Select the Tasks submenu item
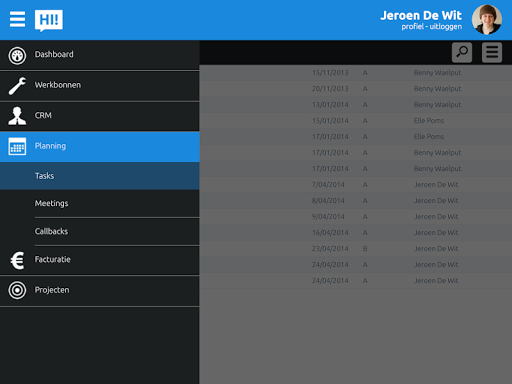 (x=100, y=176)
